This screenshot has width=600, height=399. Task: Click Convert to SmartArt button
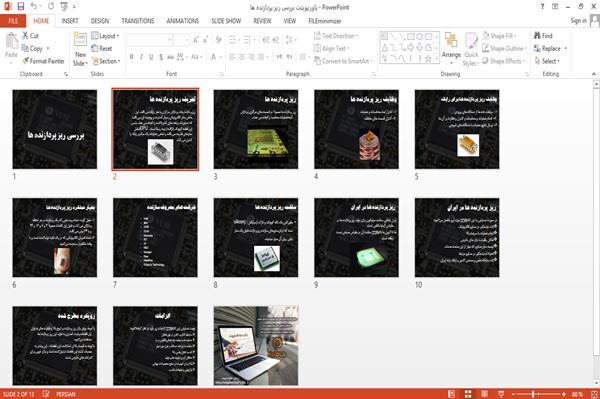342,61
